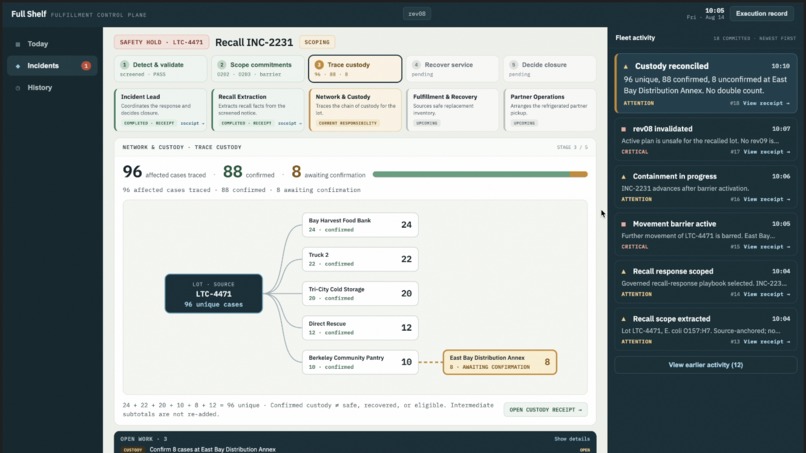Select the Bay Harvest Food Bank node

coord(360,225)
